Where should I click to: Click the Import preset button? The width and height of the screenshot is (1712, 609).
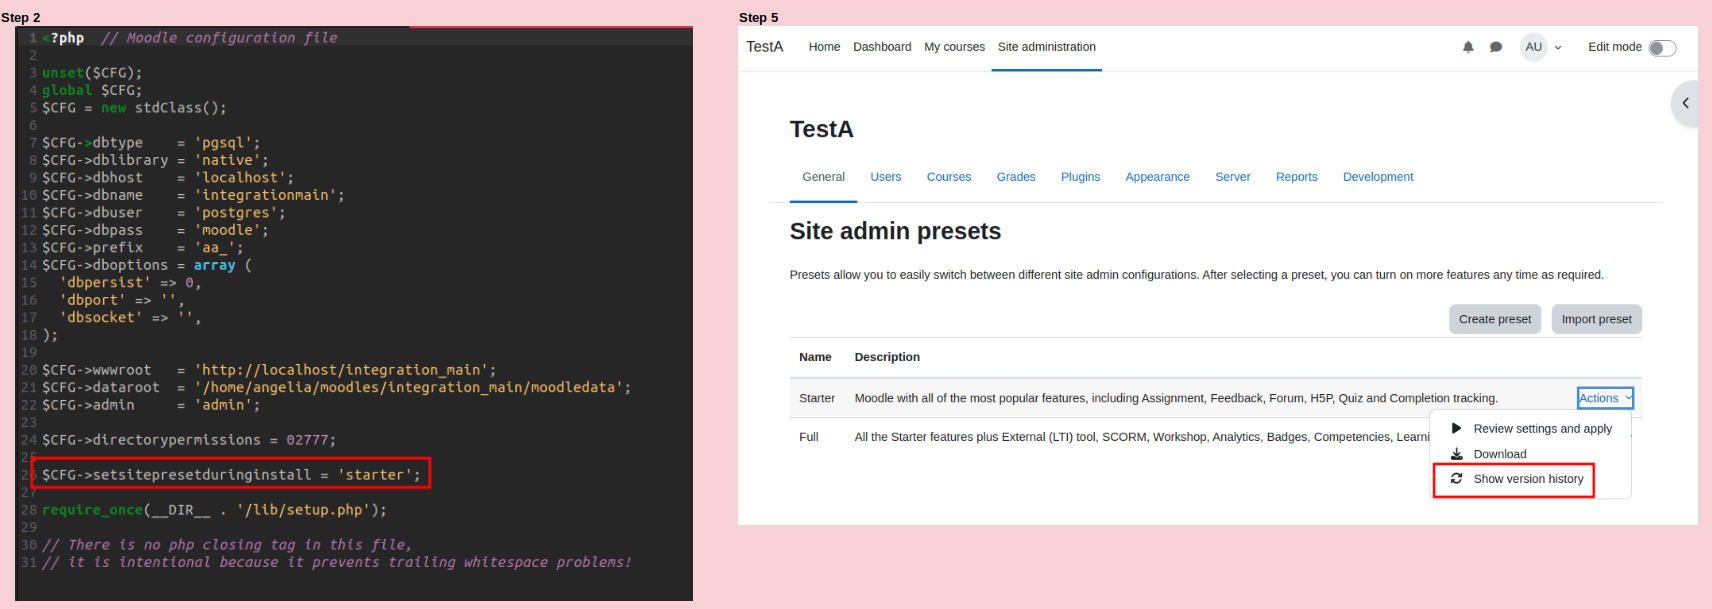[1596, 319]
